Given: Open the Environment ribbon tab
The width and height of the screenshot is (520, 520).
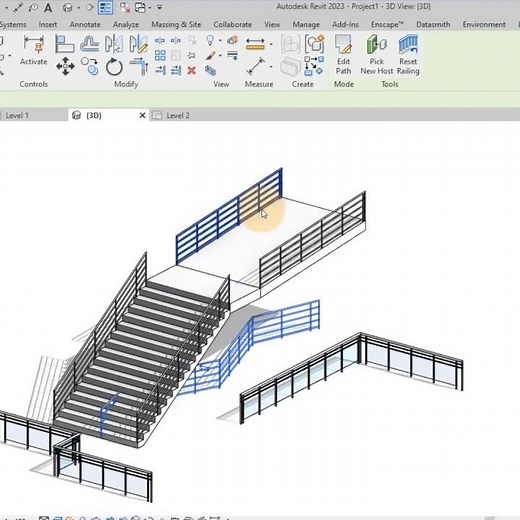Looking at the screenshot, I should coord(484,24).
